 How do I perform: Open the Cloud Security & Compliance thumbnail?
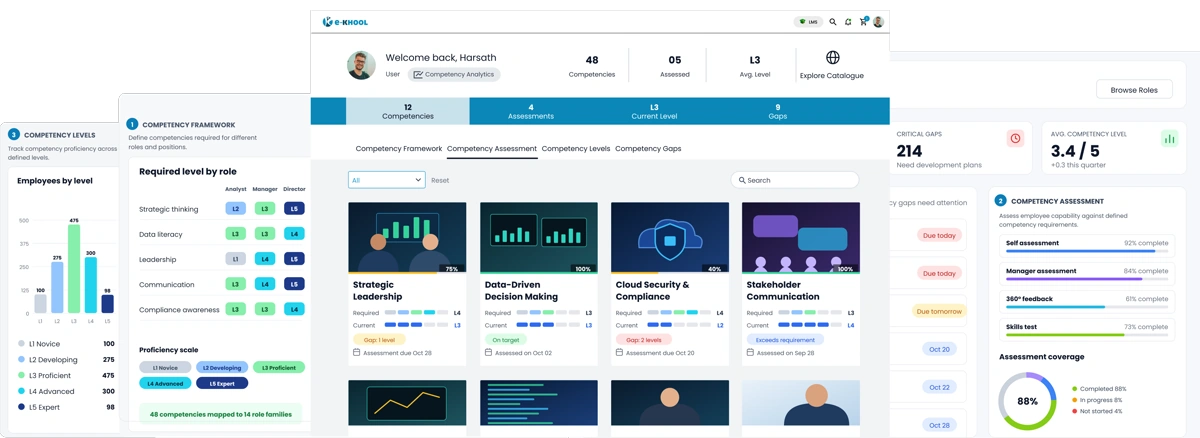(x=670, y=238)
